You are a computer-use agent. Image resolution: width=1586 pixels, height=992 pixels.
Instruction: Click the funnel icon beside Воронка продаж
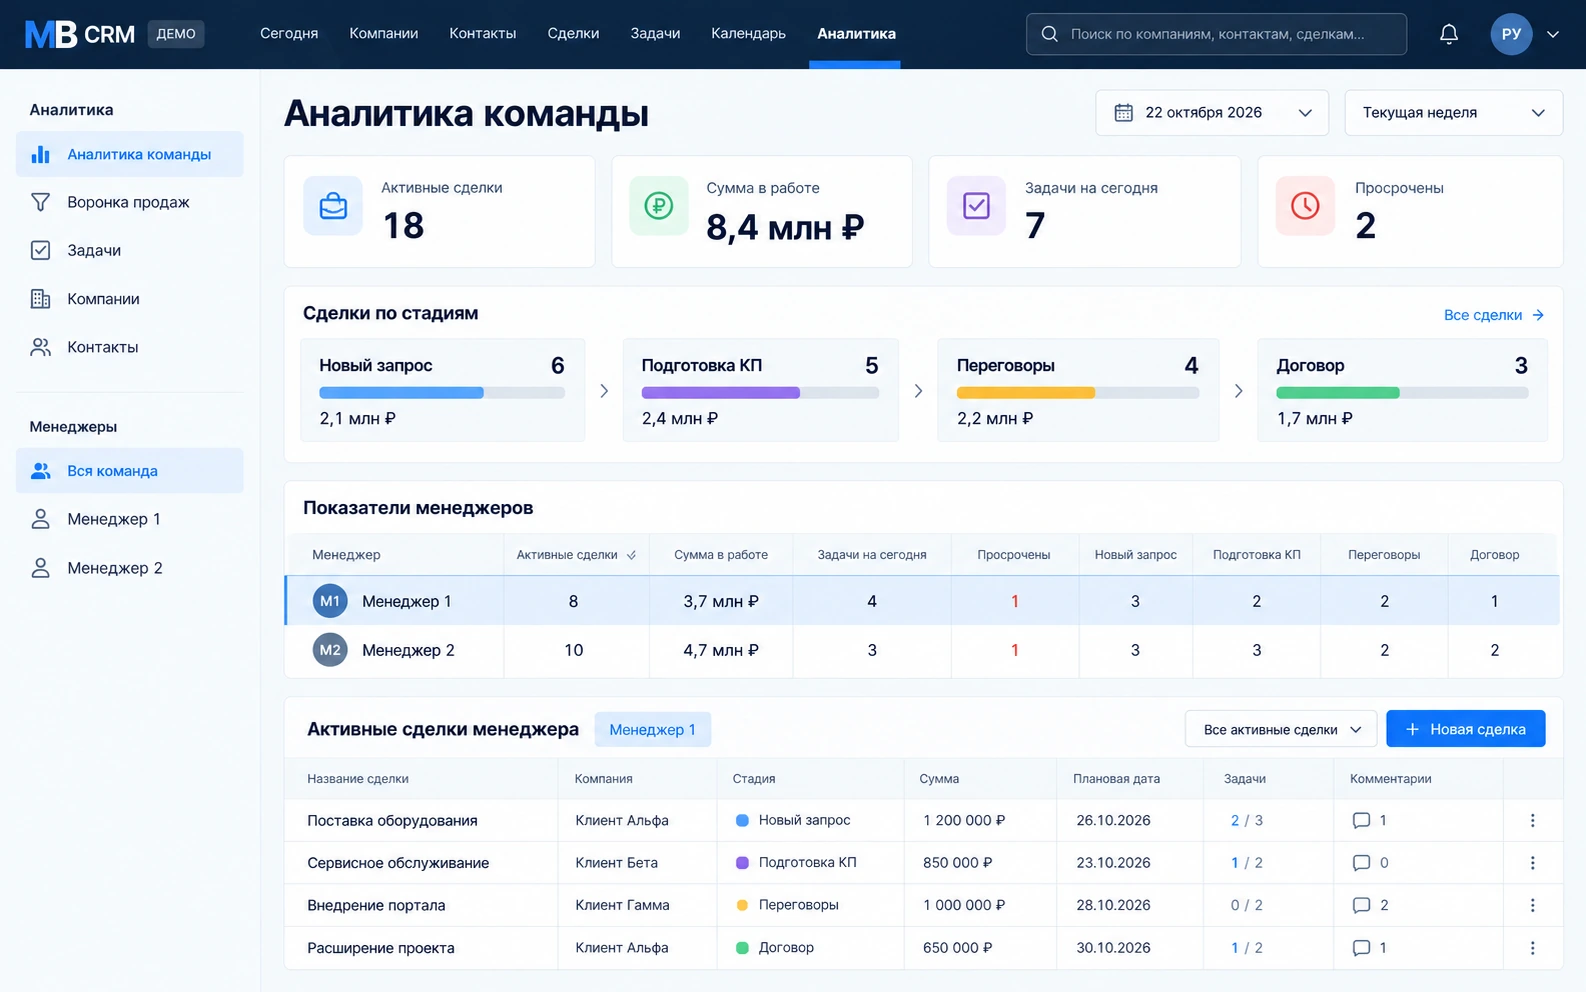tap(40, 202)
